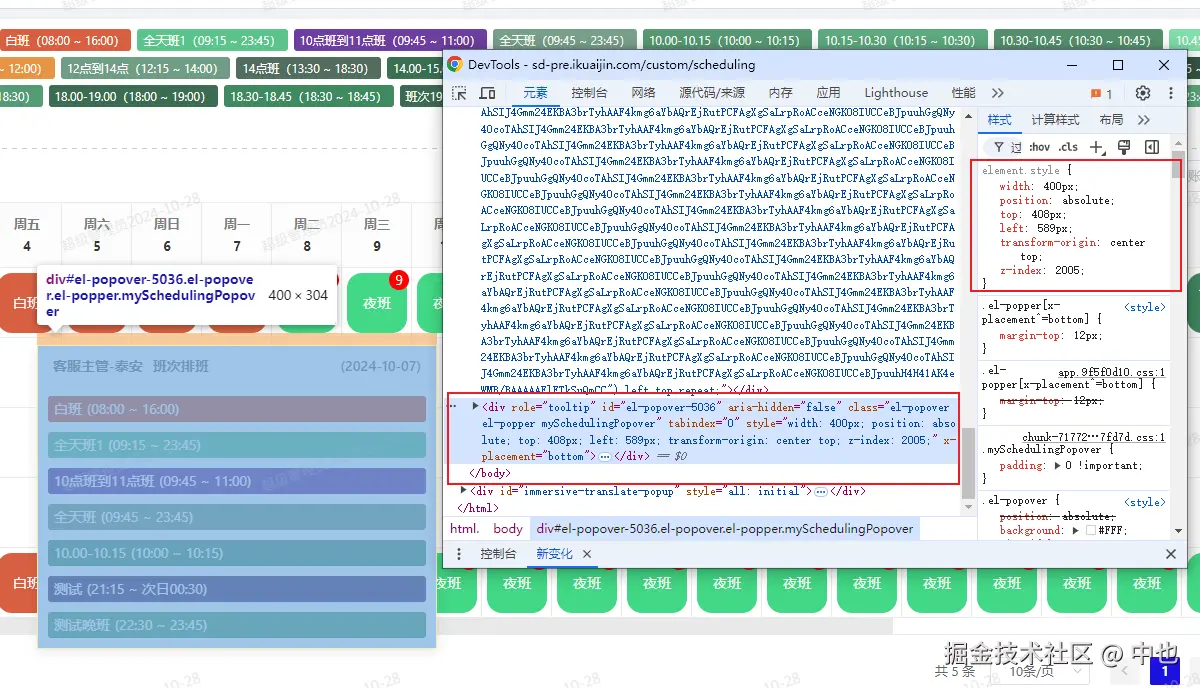Open the chunk-71772…7fd7d.css:1 source link
1200x688 pixels.
pos(1093,437)
